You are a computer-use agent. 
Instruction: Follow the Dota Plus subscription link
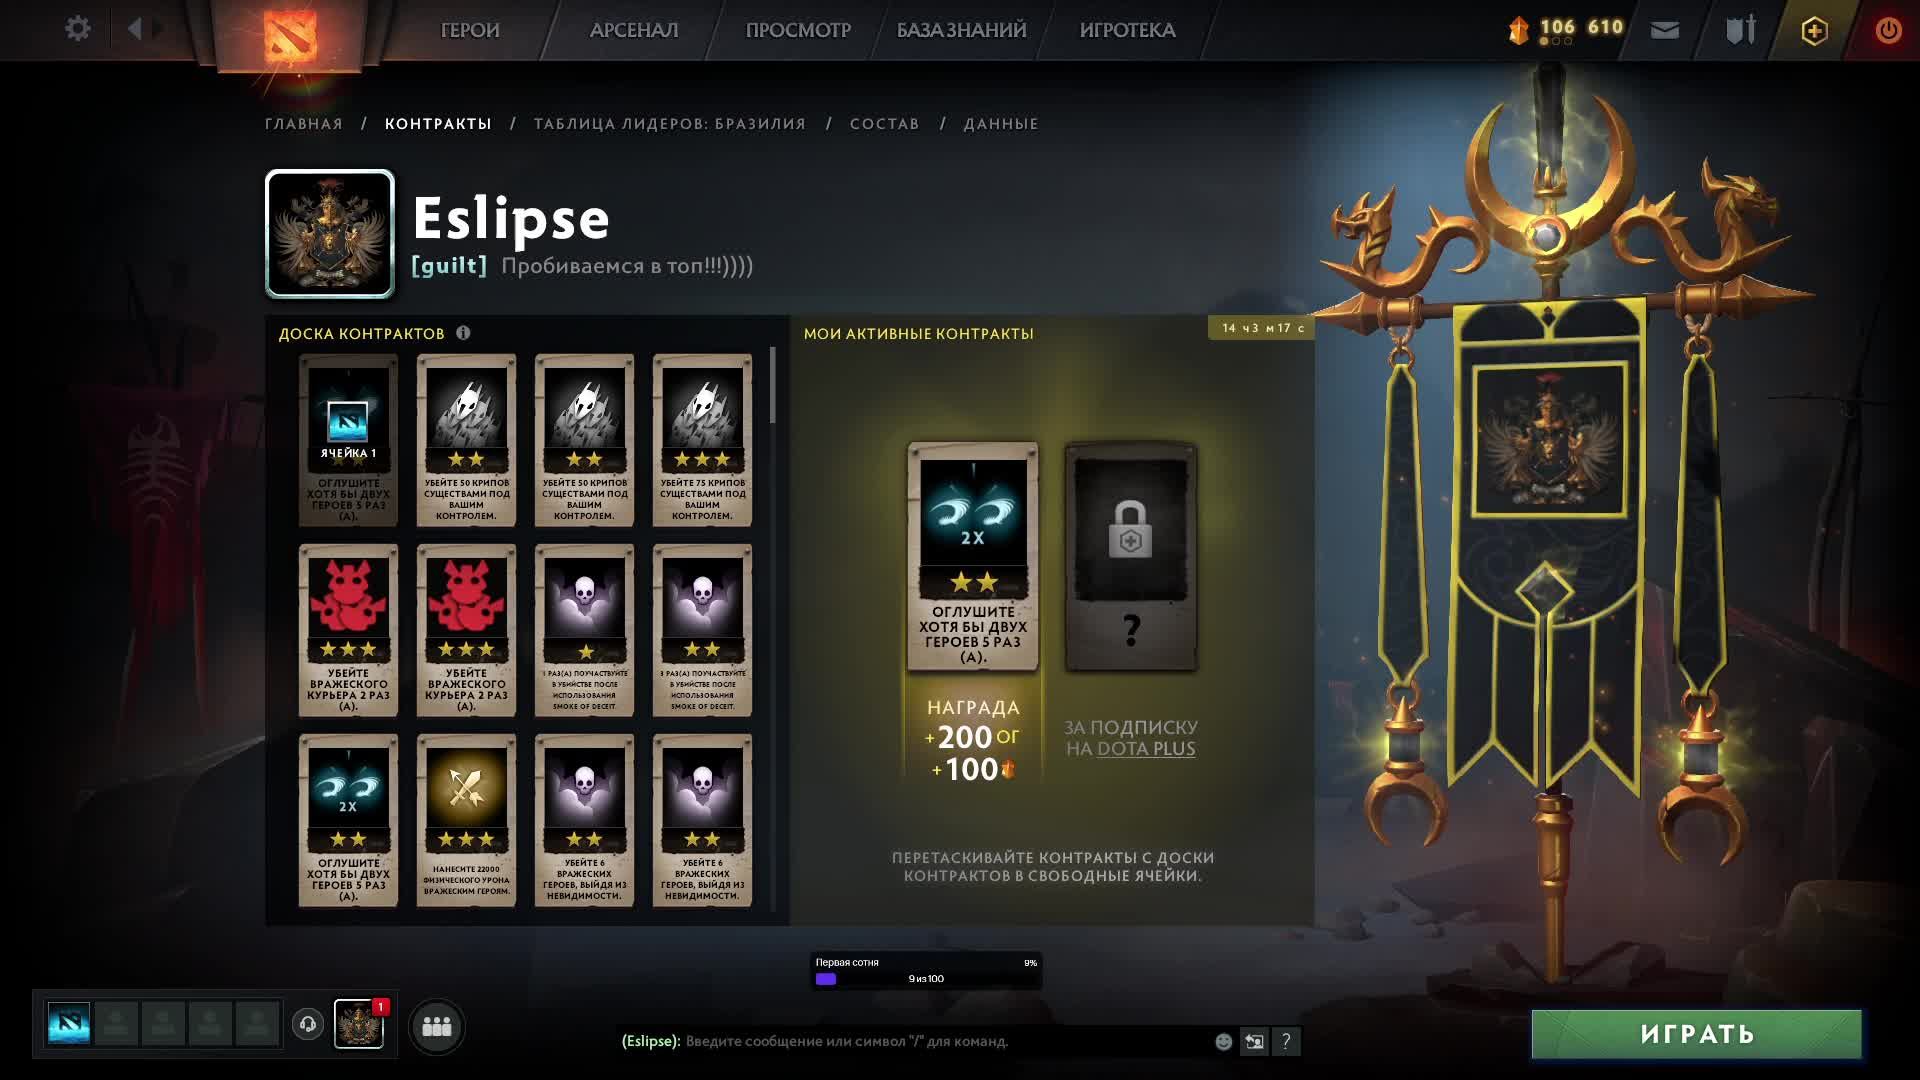1146,749
